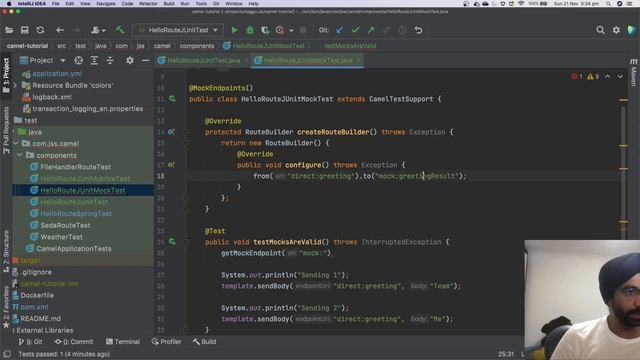The width and height of the screenshot is (640, 360).
Task: Click the Synchronize reload icon
Action: [x=40, y=30]
